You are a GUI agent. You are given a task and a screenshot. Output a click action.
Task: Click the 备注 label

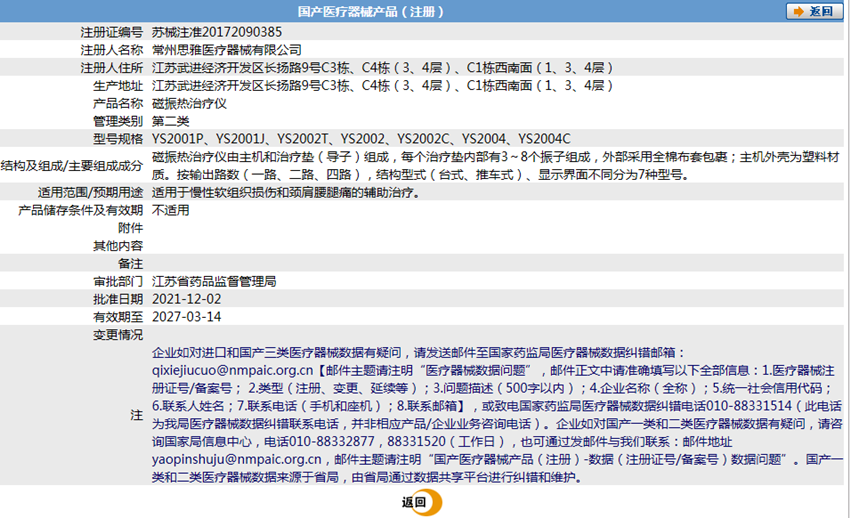tap(131, 264)
